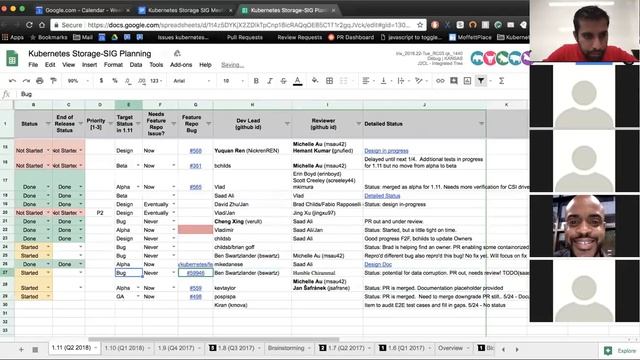
Task: Open the Edit menu
Action: pos(50,64)
